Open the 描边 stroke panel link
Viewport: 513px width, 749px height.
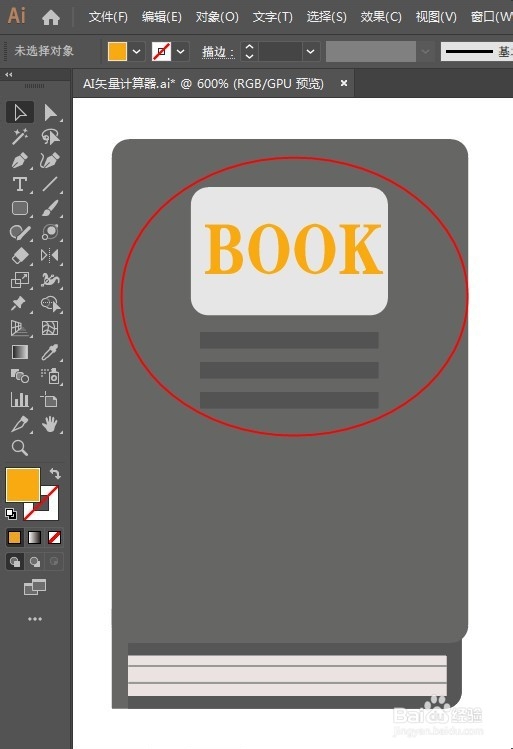(217, 52)
